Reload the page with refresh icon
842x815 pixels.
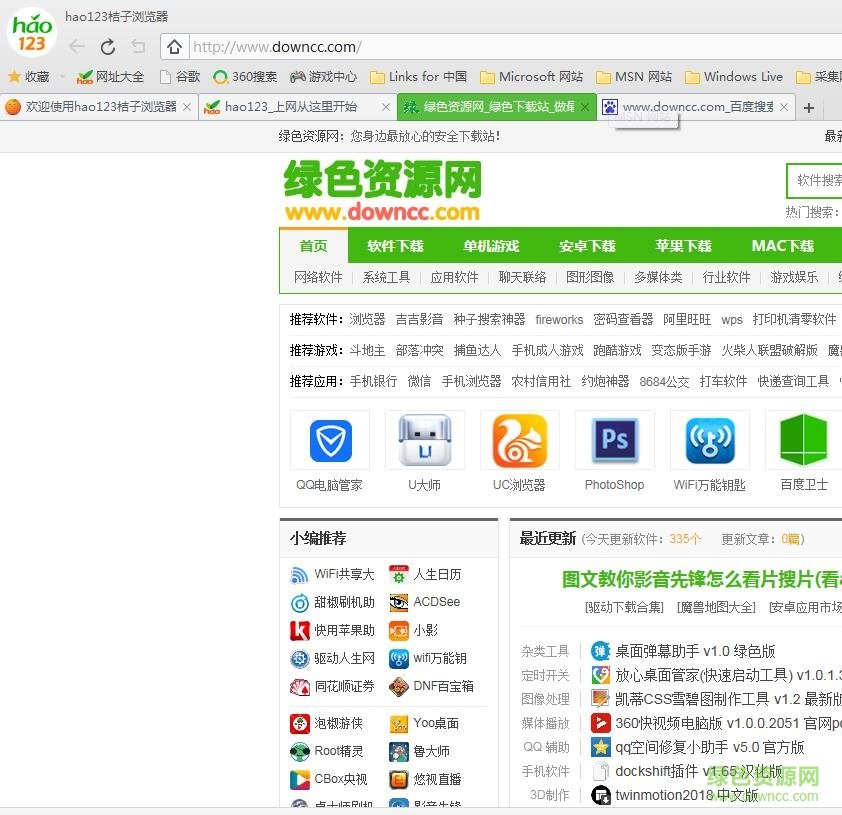point(108,47)
